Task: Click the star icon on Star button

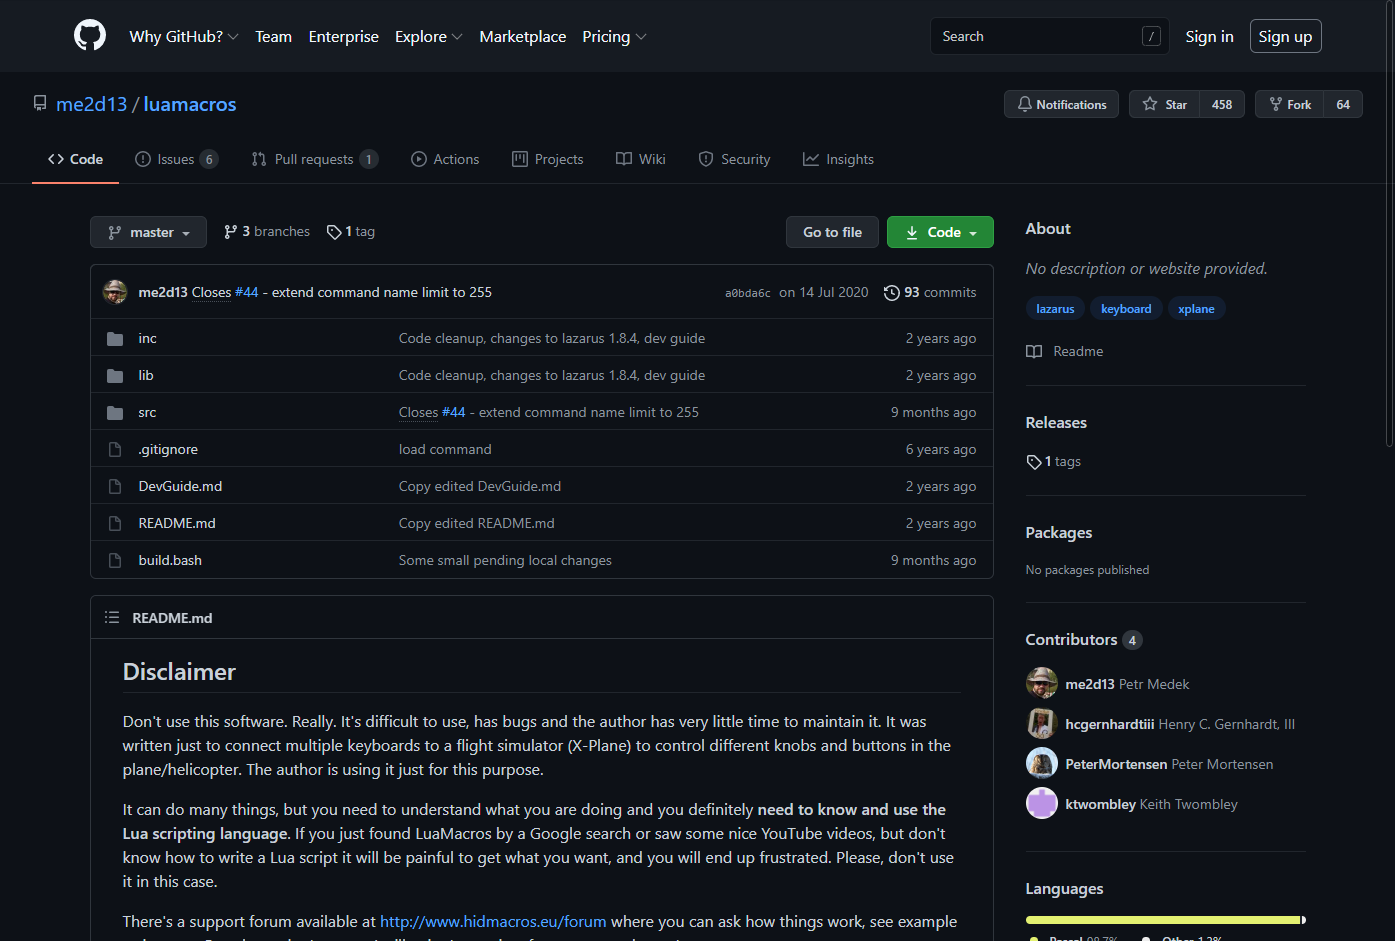Action: pos(1150,104)
